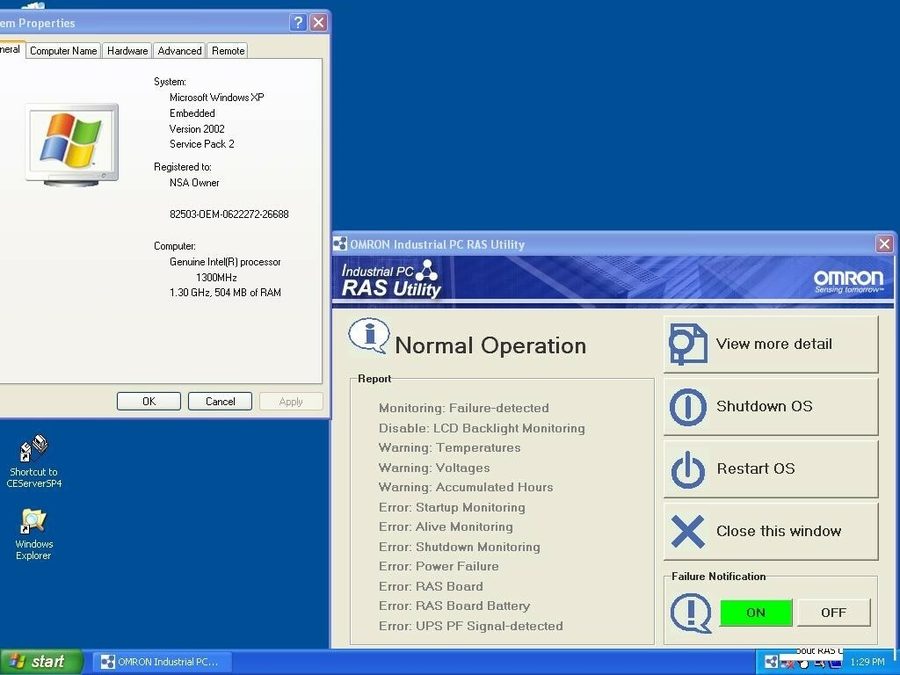The width and height of the screenshot is (900, 675).
Task: Click the Normal Operation status heading
Action: (x=491, y=346)
